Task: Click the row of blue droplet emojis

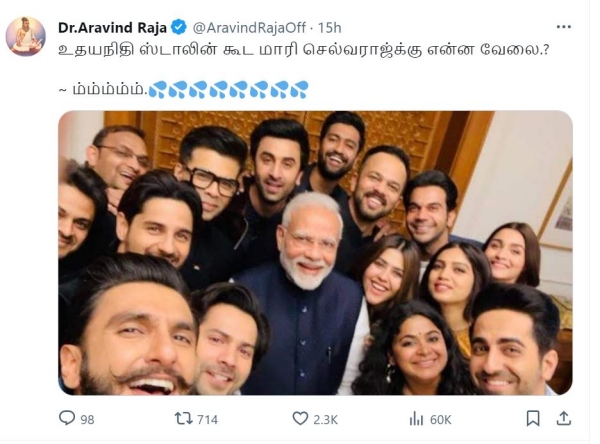Action: coord(228,91)
